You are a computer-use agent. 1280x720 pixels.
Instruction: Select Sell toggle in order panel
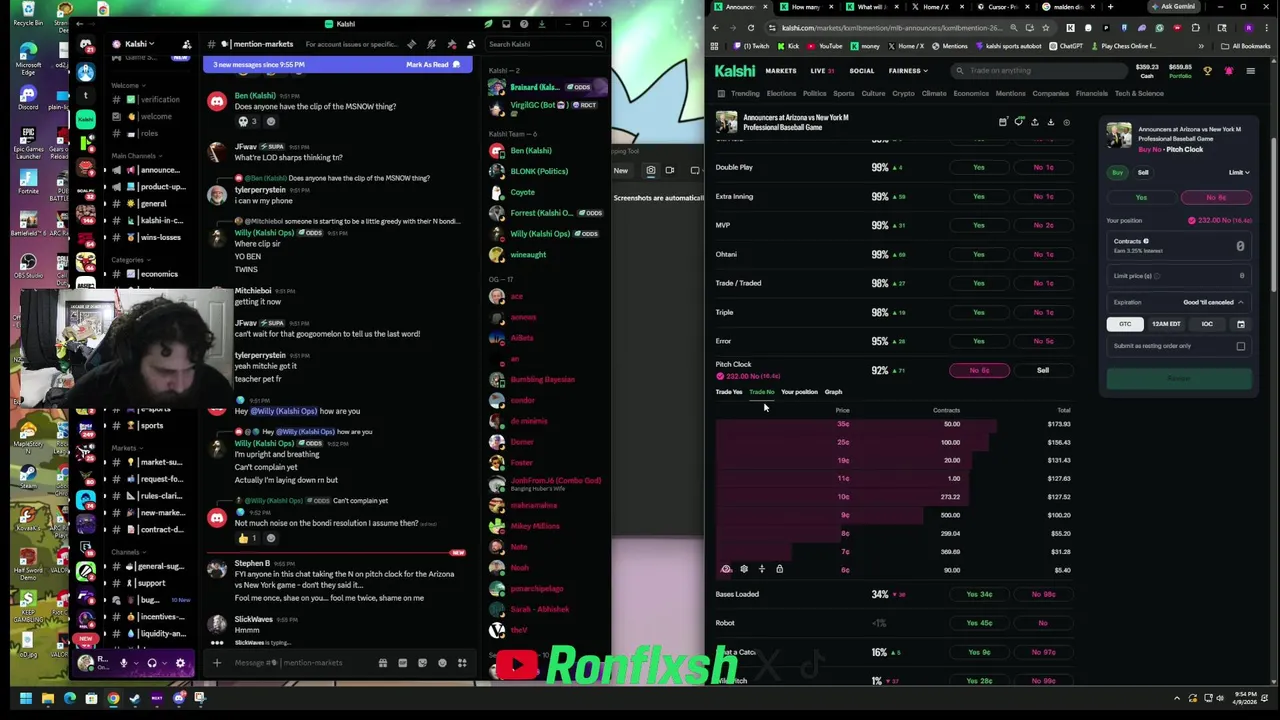pos(1143,172)
